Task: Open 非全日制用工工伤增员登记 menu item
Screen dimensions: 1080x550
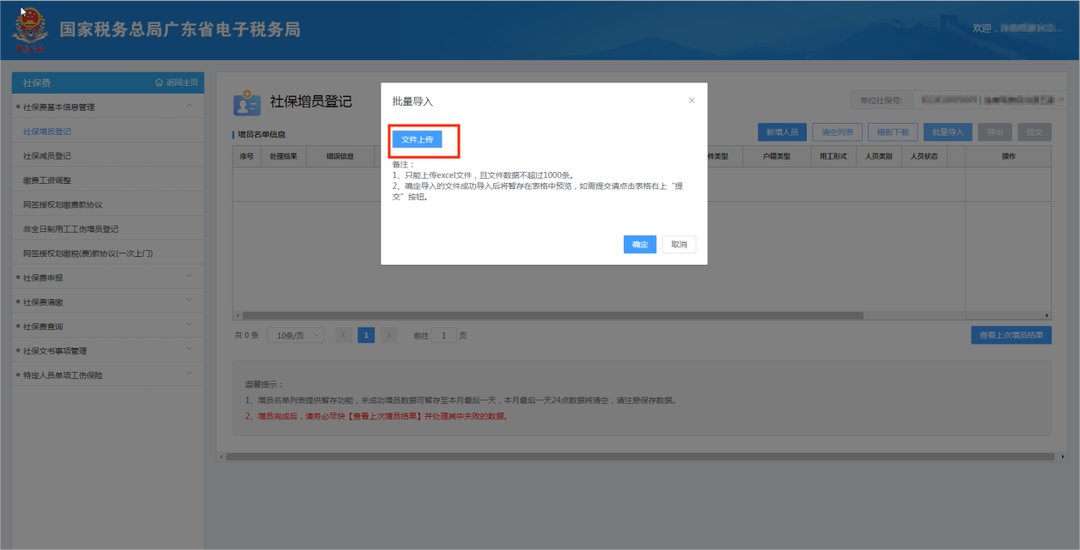Action: [71, 229]
